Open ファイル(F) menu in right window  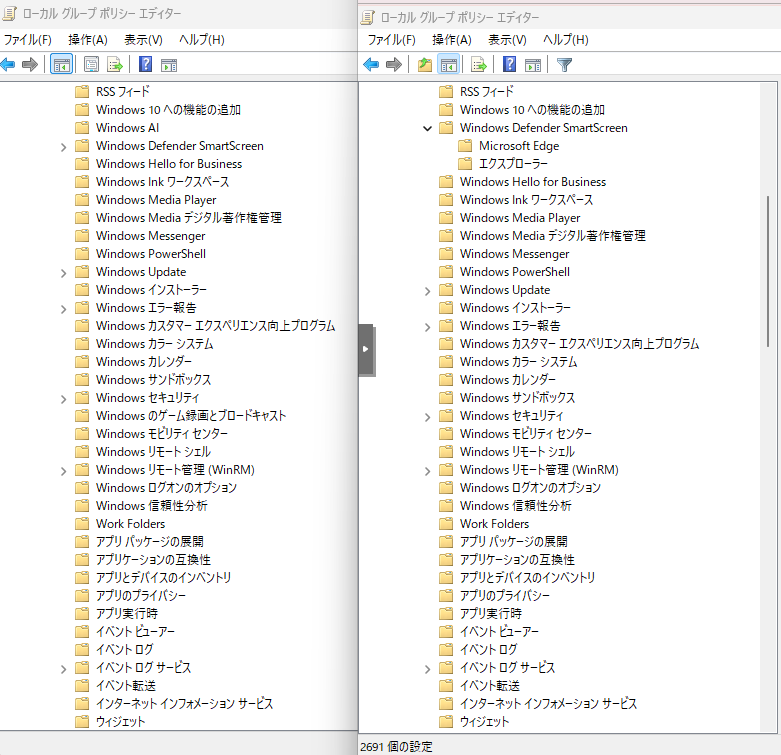coord(391,40)
